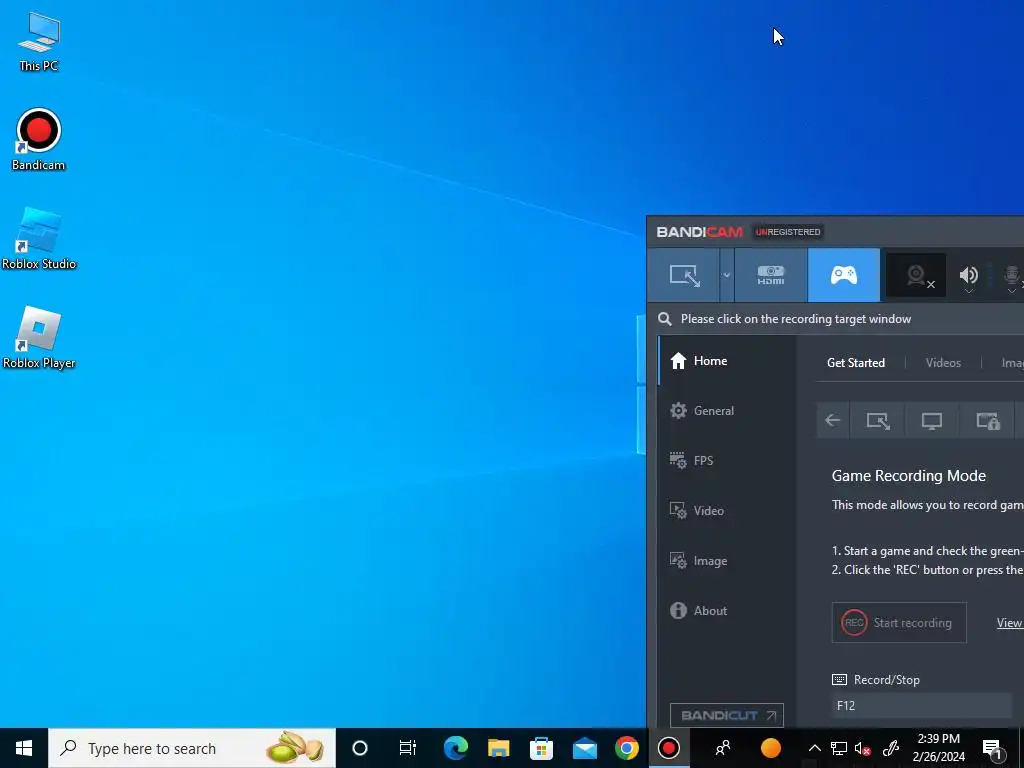Open Image settings in Bandicam sidebar
The image size is (1024, 768).
(x=728, y=561)
